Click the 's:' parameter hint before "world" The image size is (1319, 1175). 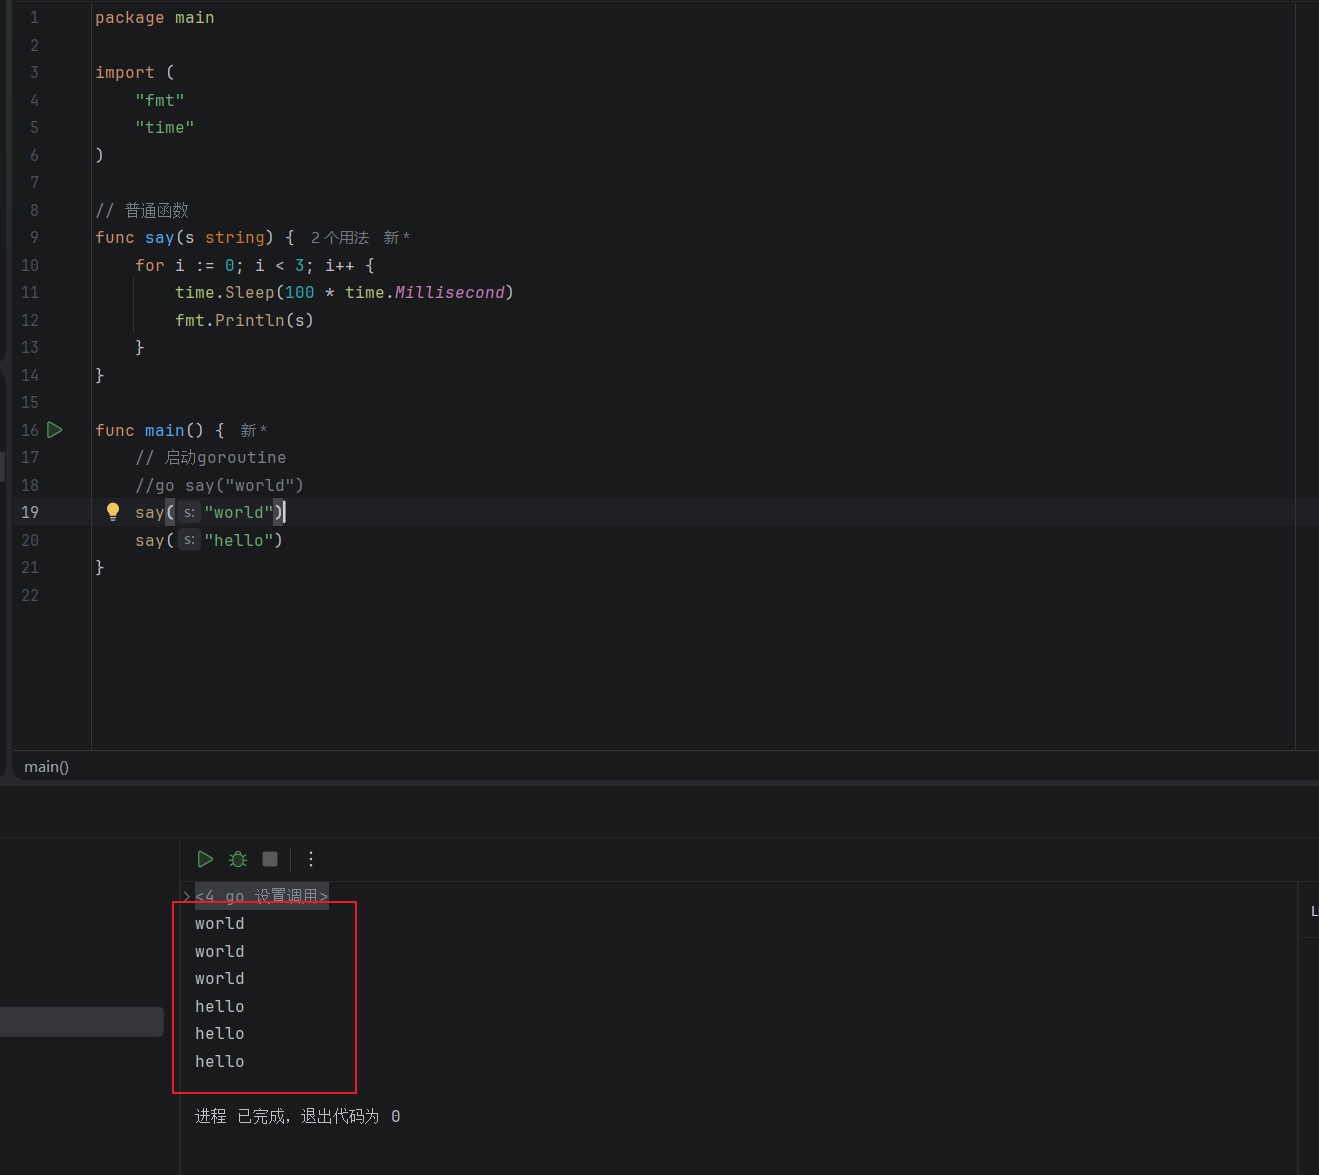(x=189, y=512)
